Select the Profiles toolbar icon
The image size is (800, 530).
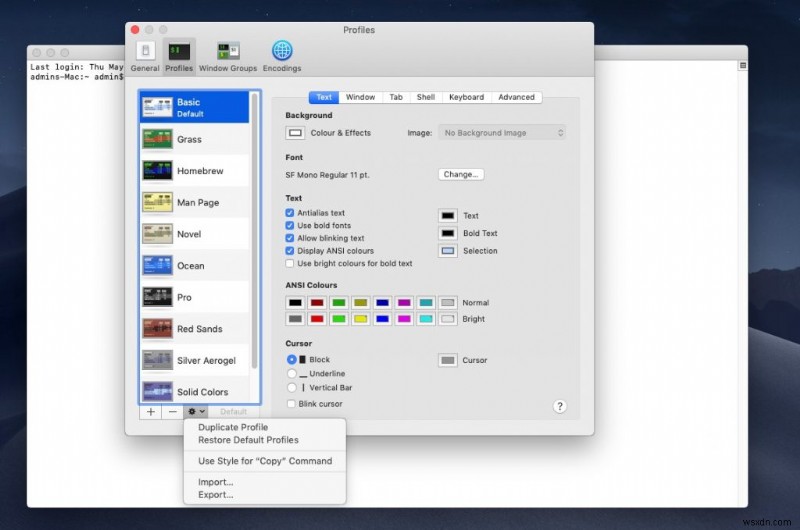[x=179, y=56]
